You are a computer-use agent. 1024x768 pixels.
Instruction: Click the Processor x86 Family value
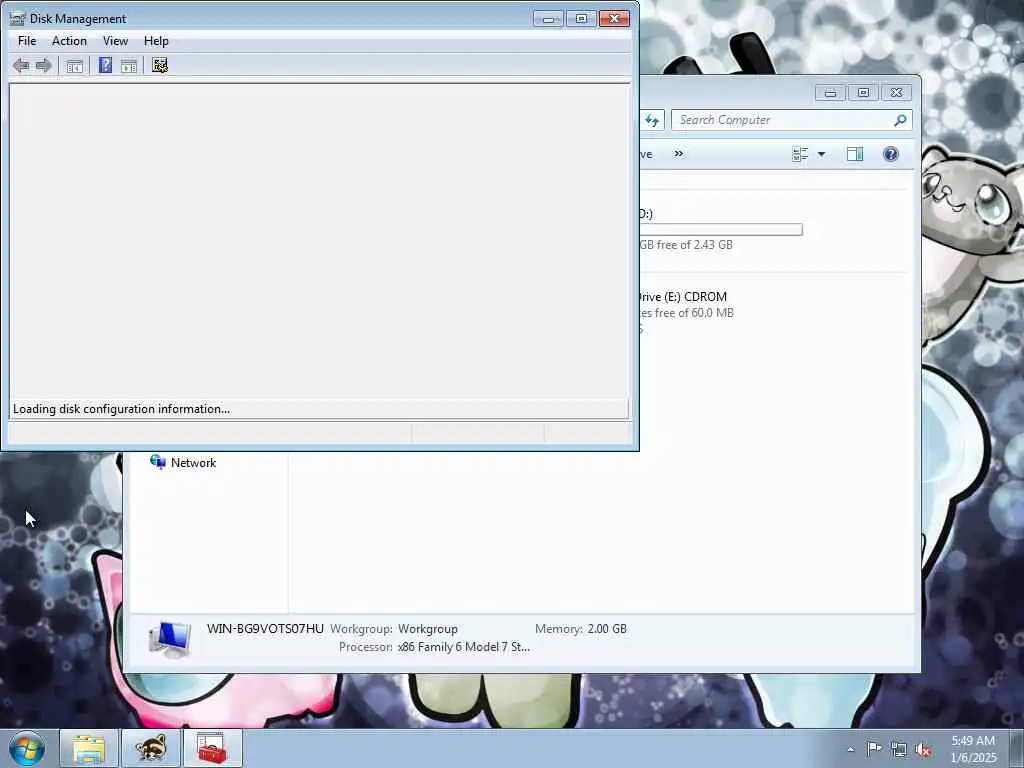coord(464,647)
